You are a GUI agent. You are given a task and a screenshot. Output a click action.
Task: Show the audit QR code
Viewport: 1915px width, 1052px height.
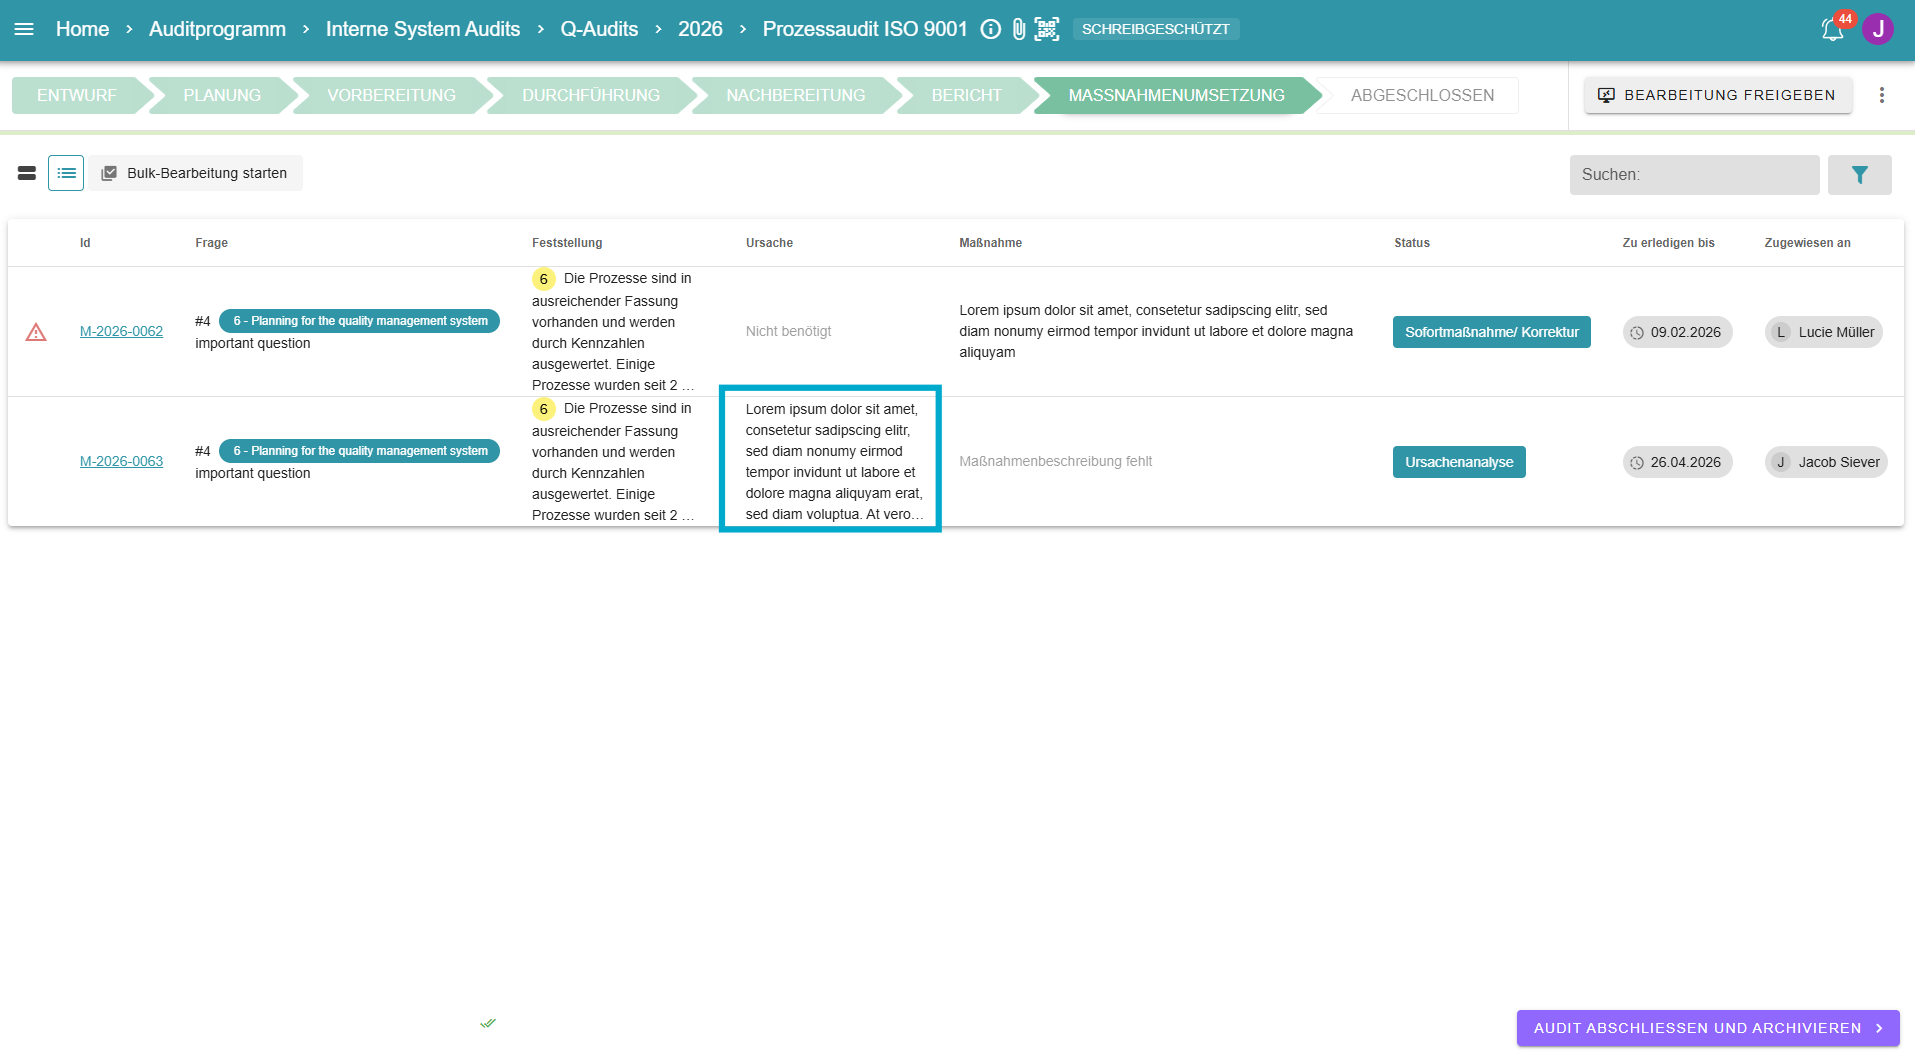(x=1046, y=29)
